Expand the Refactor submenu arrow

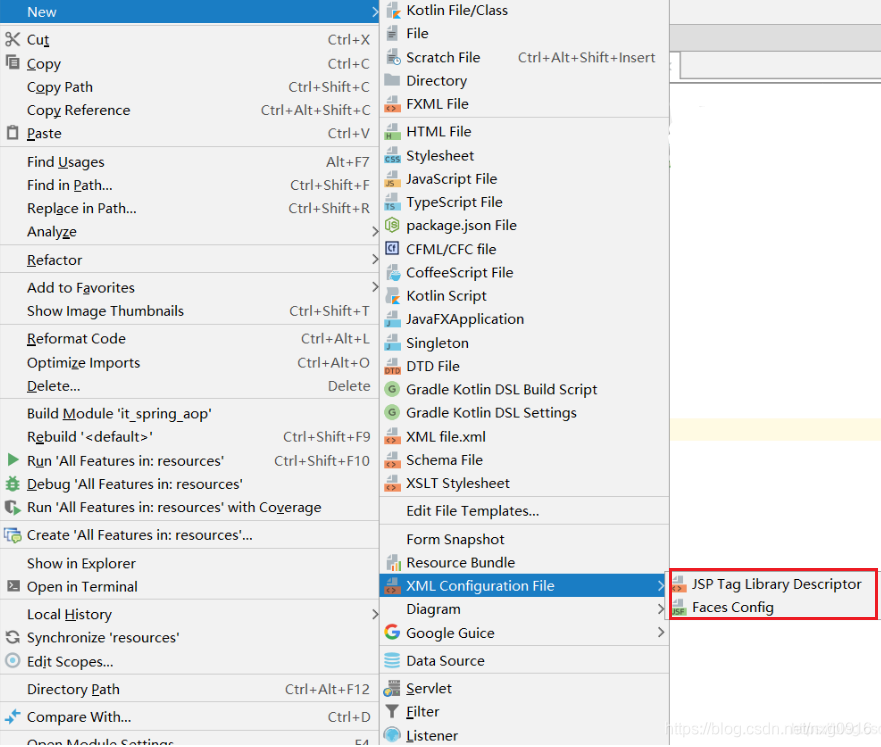point(375,259)
